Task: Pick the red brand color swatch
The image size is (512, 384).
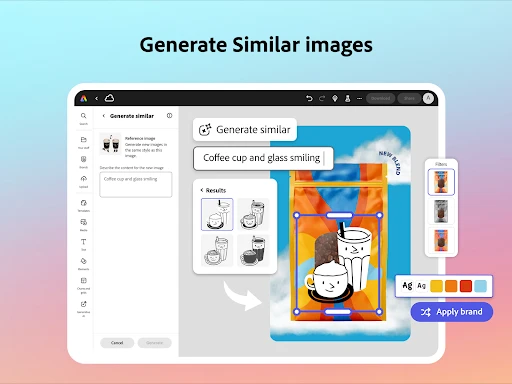Action: (x=466, y=286)
